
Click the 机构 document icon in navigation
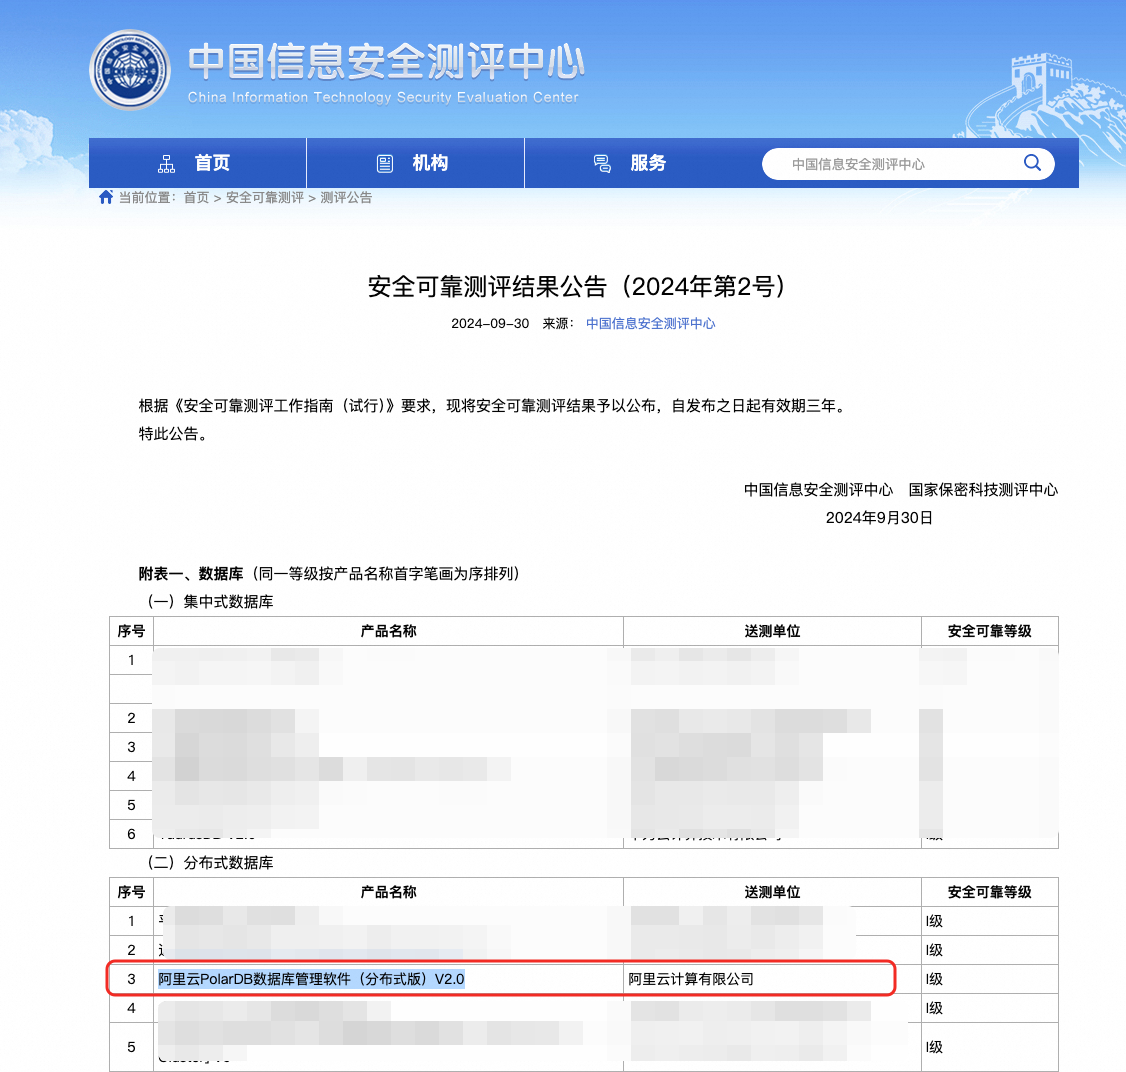click(x=385, y=164)
